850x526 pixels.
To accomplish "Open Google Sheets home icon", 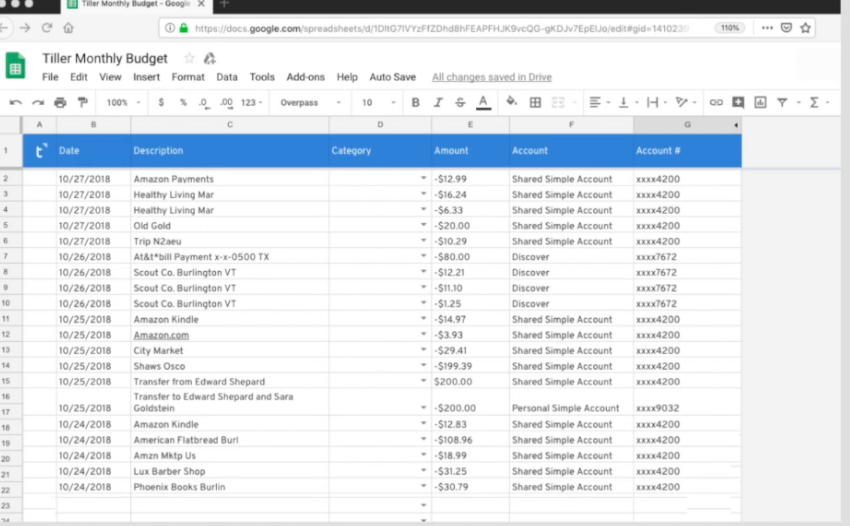I will (x=15, y=66).
